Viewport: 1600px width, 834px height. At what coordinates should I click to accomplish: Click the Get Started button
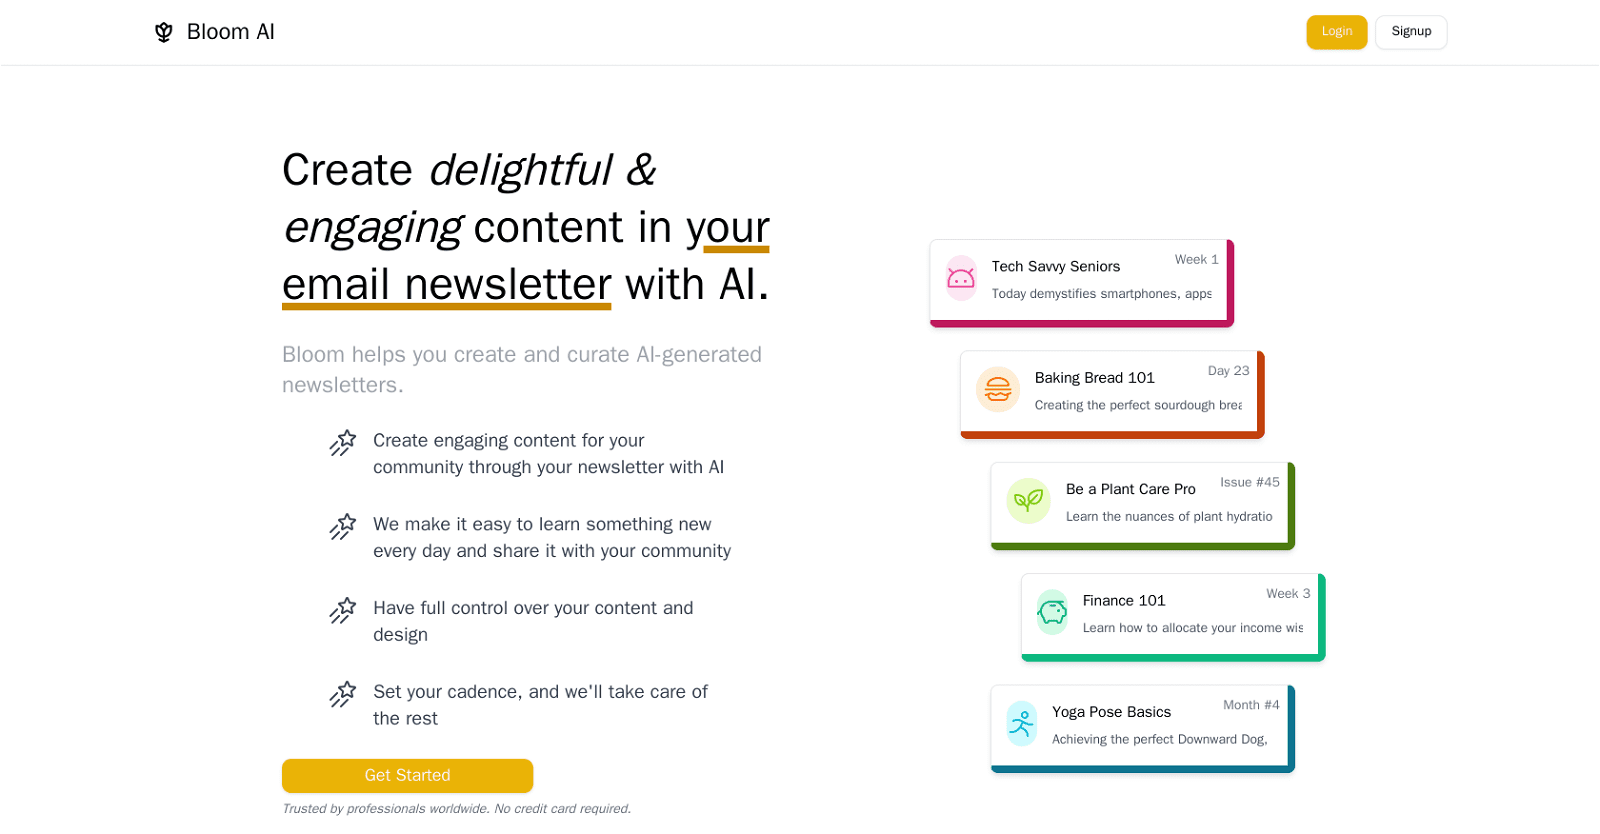(x=407, y=775)
